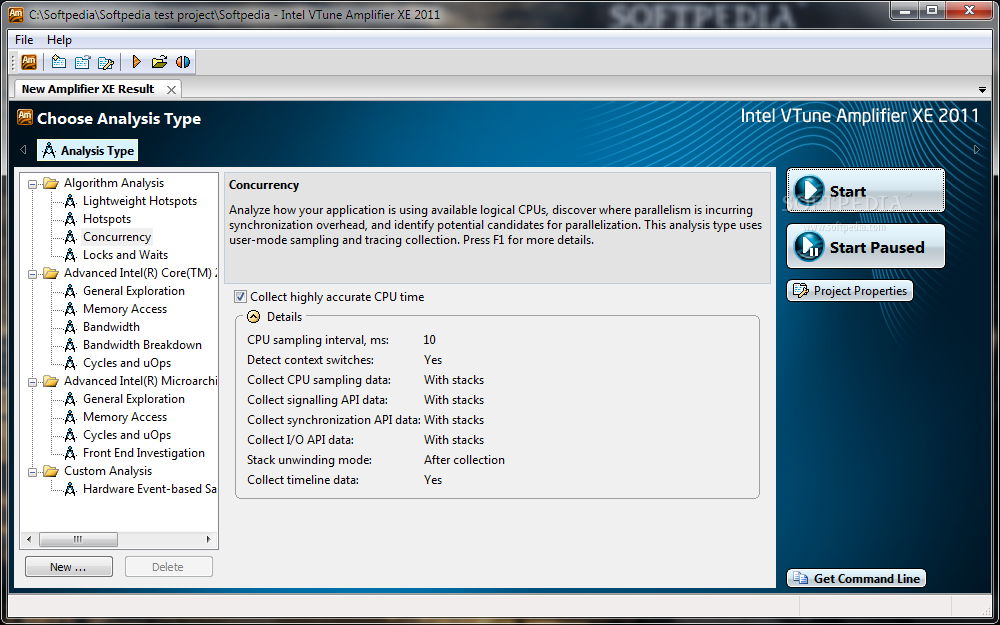
Task: Select the Custom Analysis folder label
Action: coord(108,471)
